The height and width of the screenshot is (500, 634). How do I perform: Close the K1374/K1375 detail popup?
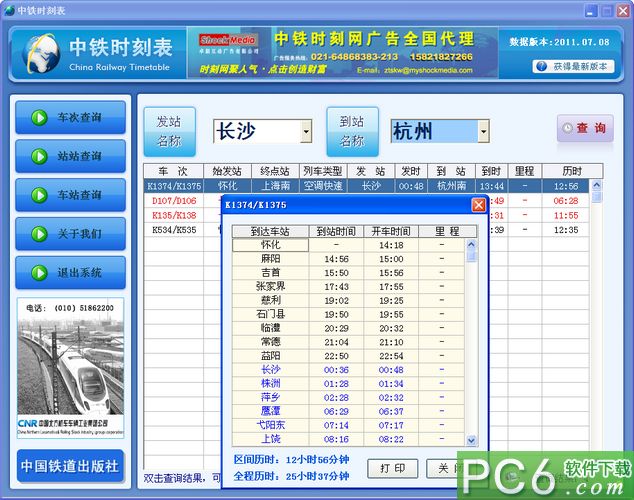click(479, 205)
